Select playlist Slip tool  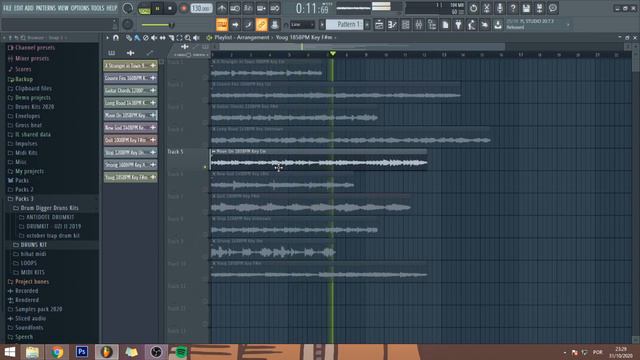[162, 38]
